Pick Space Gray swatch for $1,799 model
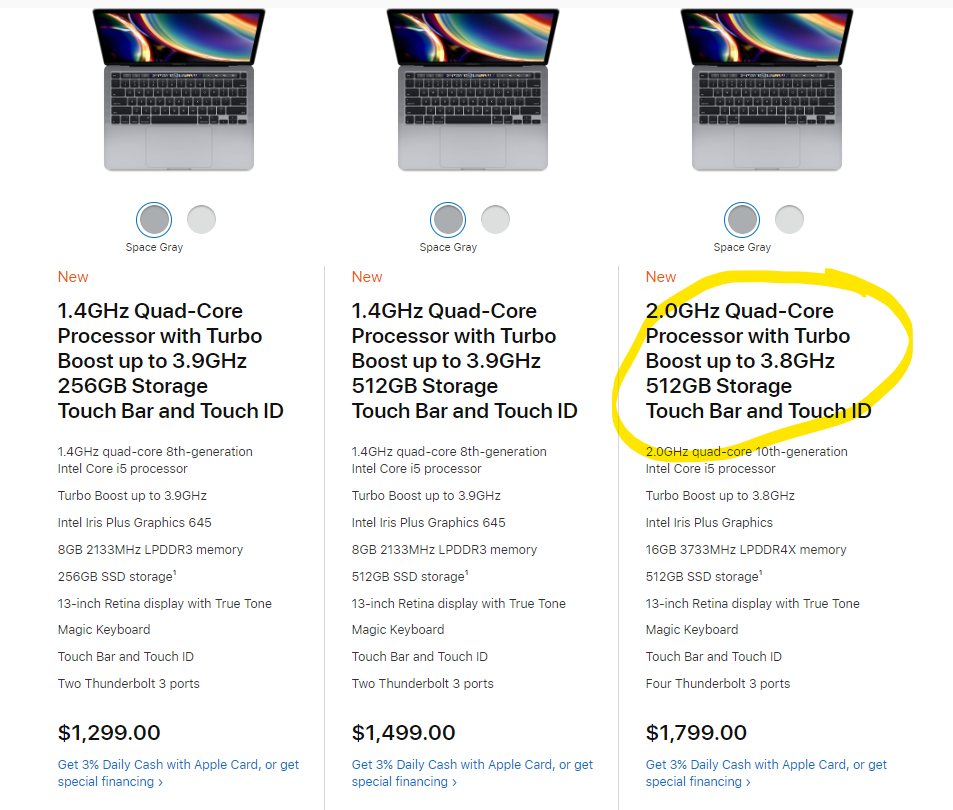The height and width of the screenshot is (810, 953). [x=743, y=219]
